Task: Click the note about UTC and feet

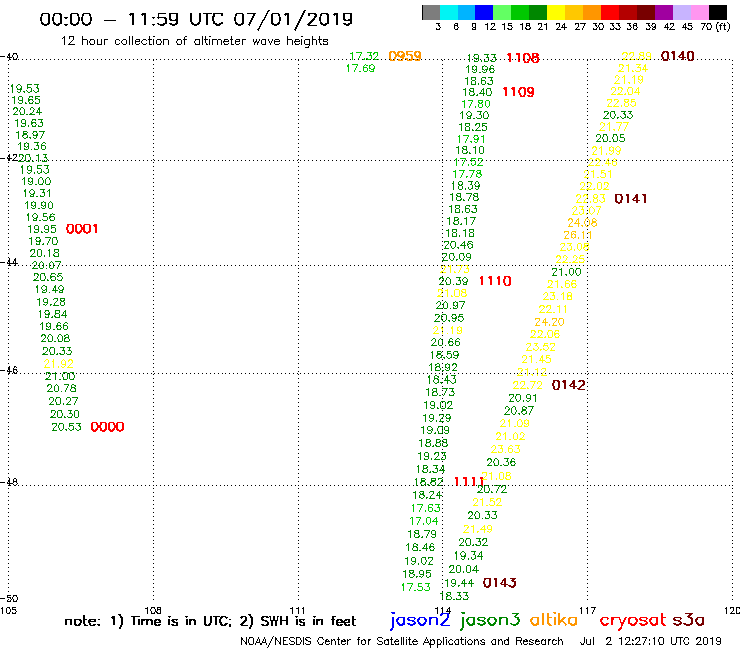Action: [x=210, y=621]
